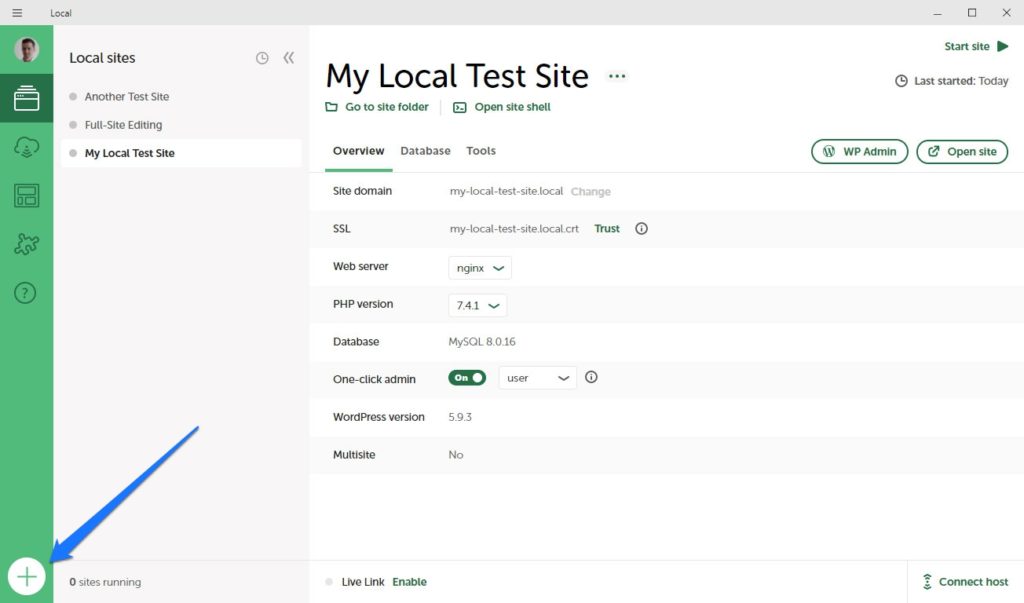This screenshot has width=1024, height=603.
Task: Turn off One-click admin toggle
Action: click(x=467, y=378)
